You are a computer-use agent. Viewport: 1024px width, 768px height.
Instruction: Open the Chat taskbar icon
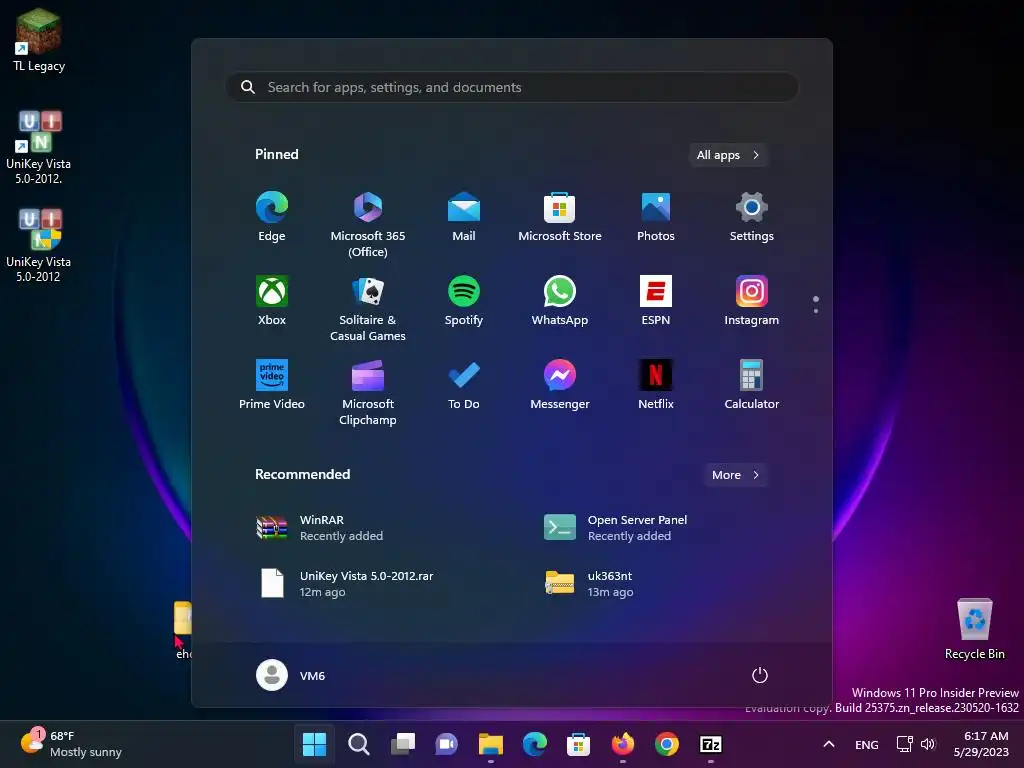447,744
